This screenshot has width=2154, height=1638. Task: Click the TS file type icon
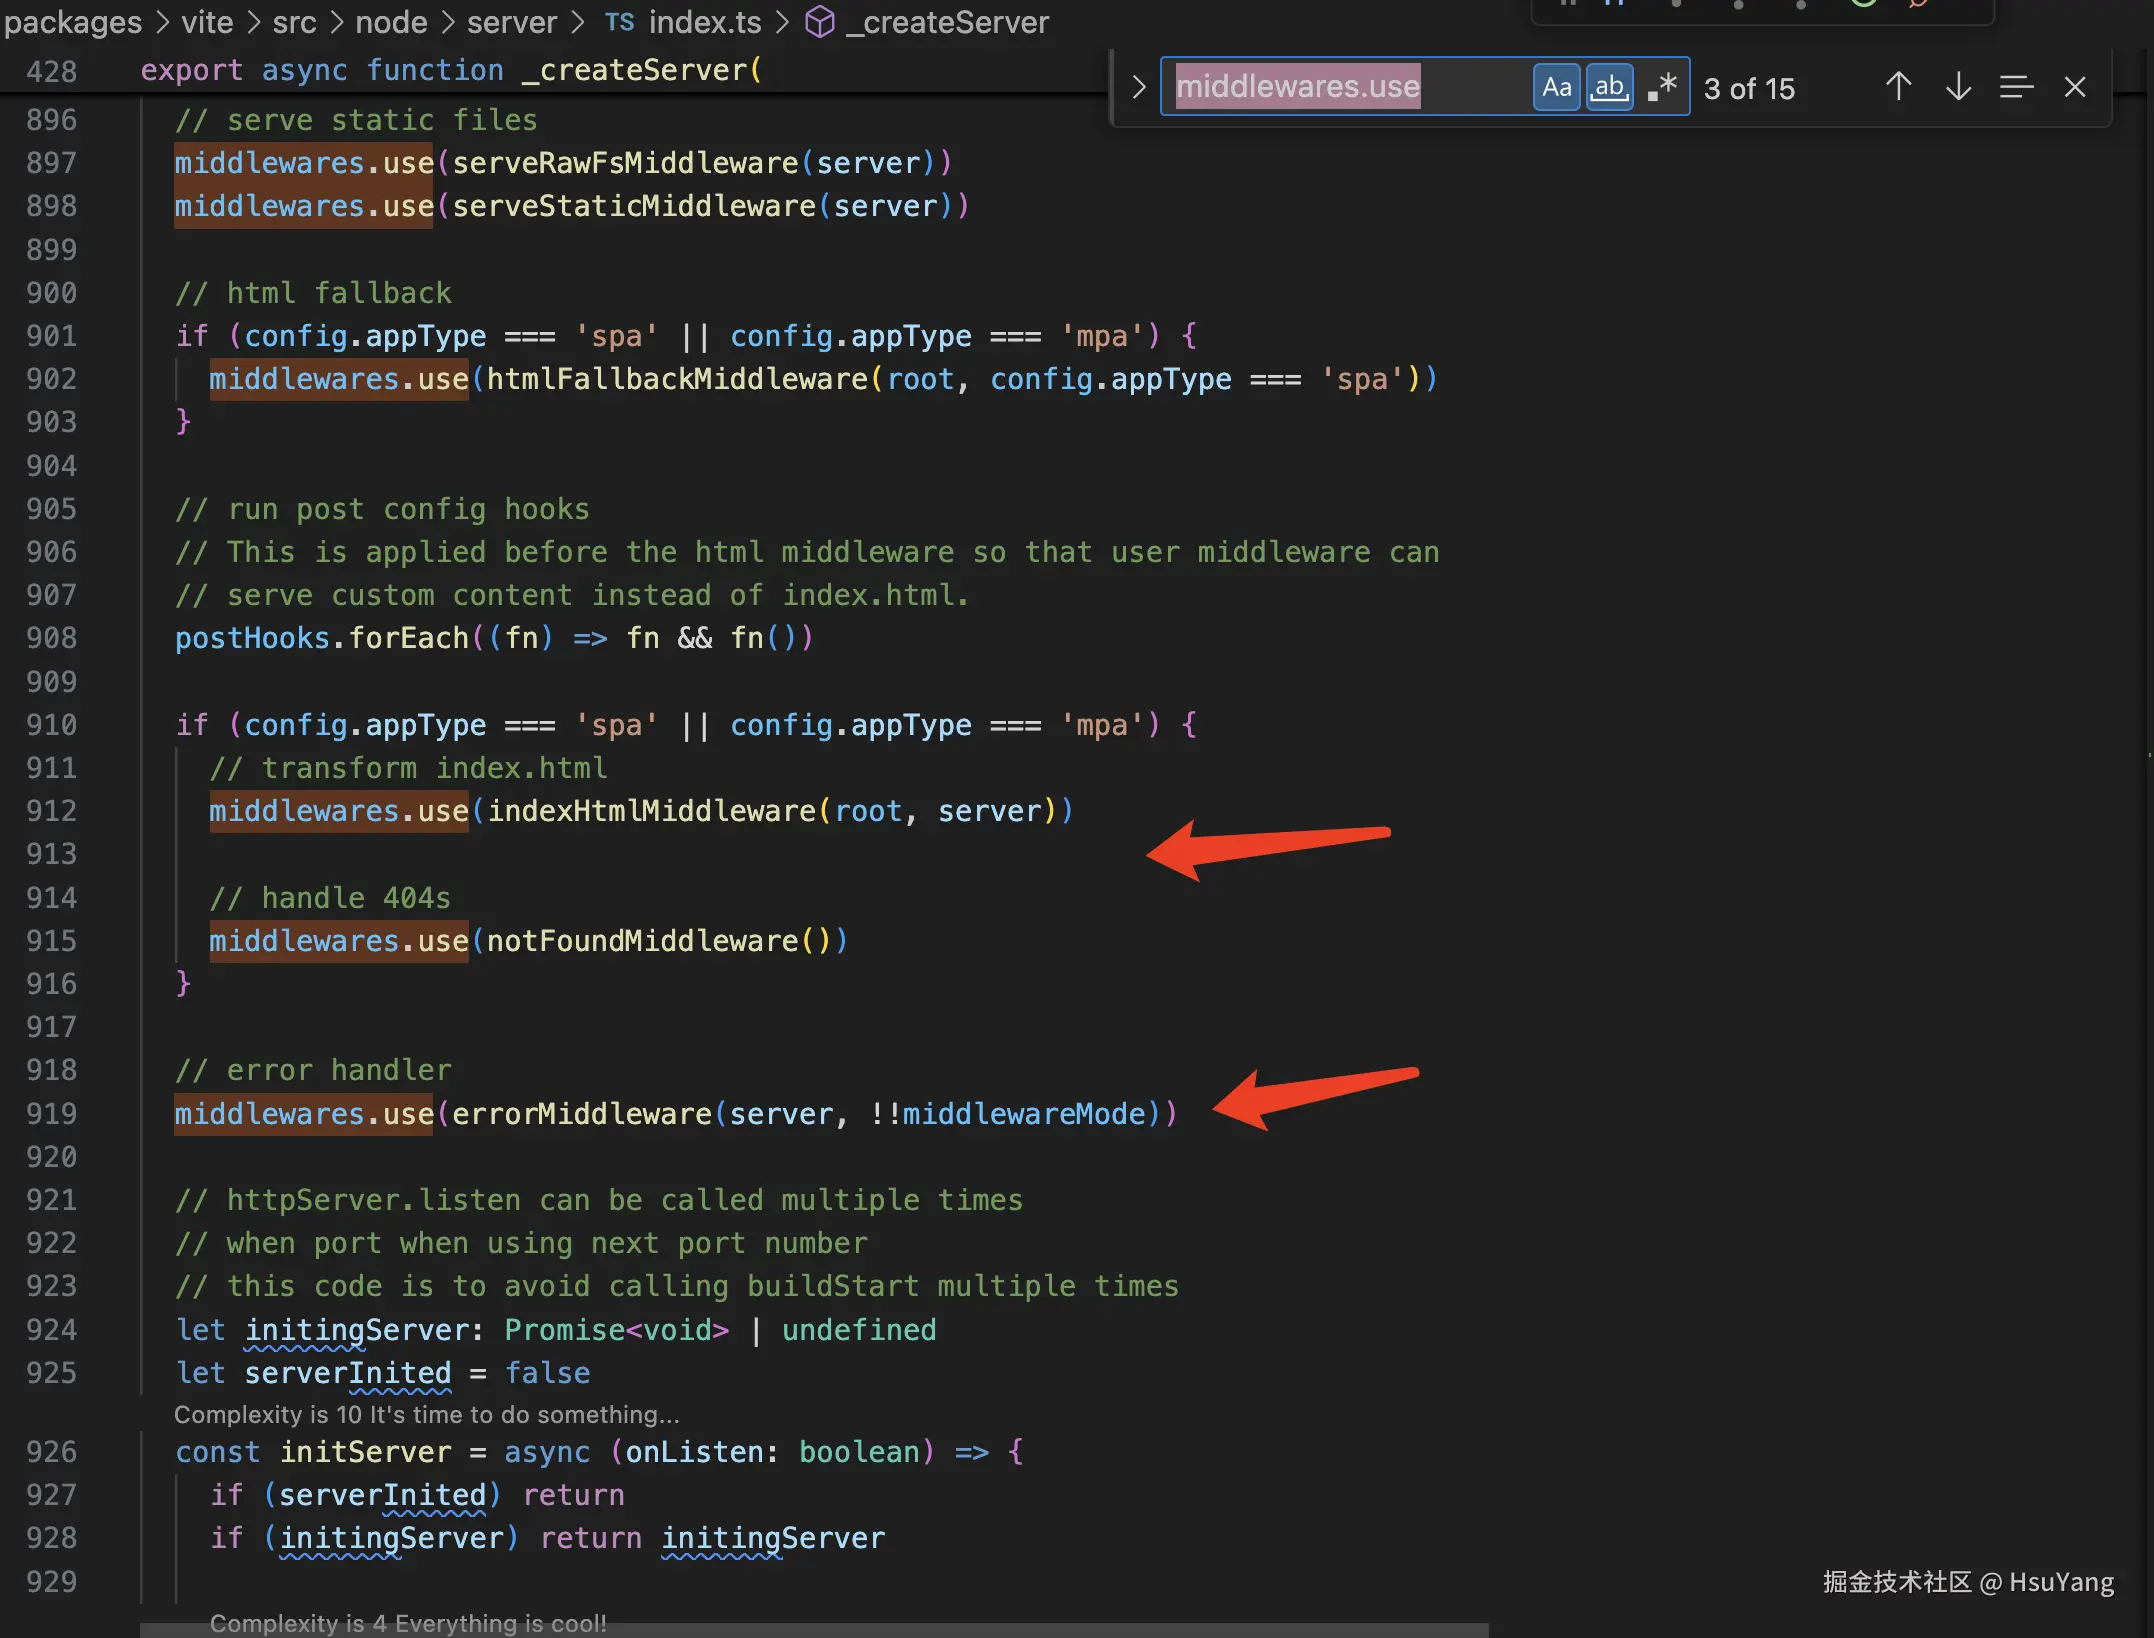click(x=619, y=22)
